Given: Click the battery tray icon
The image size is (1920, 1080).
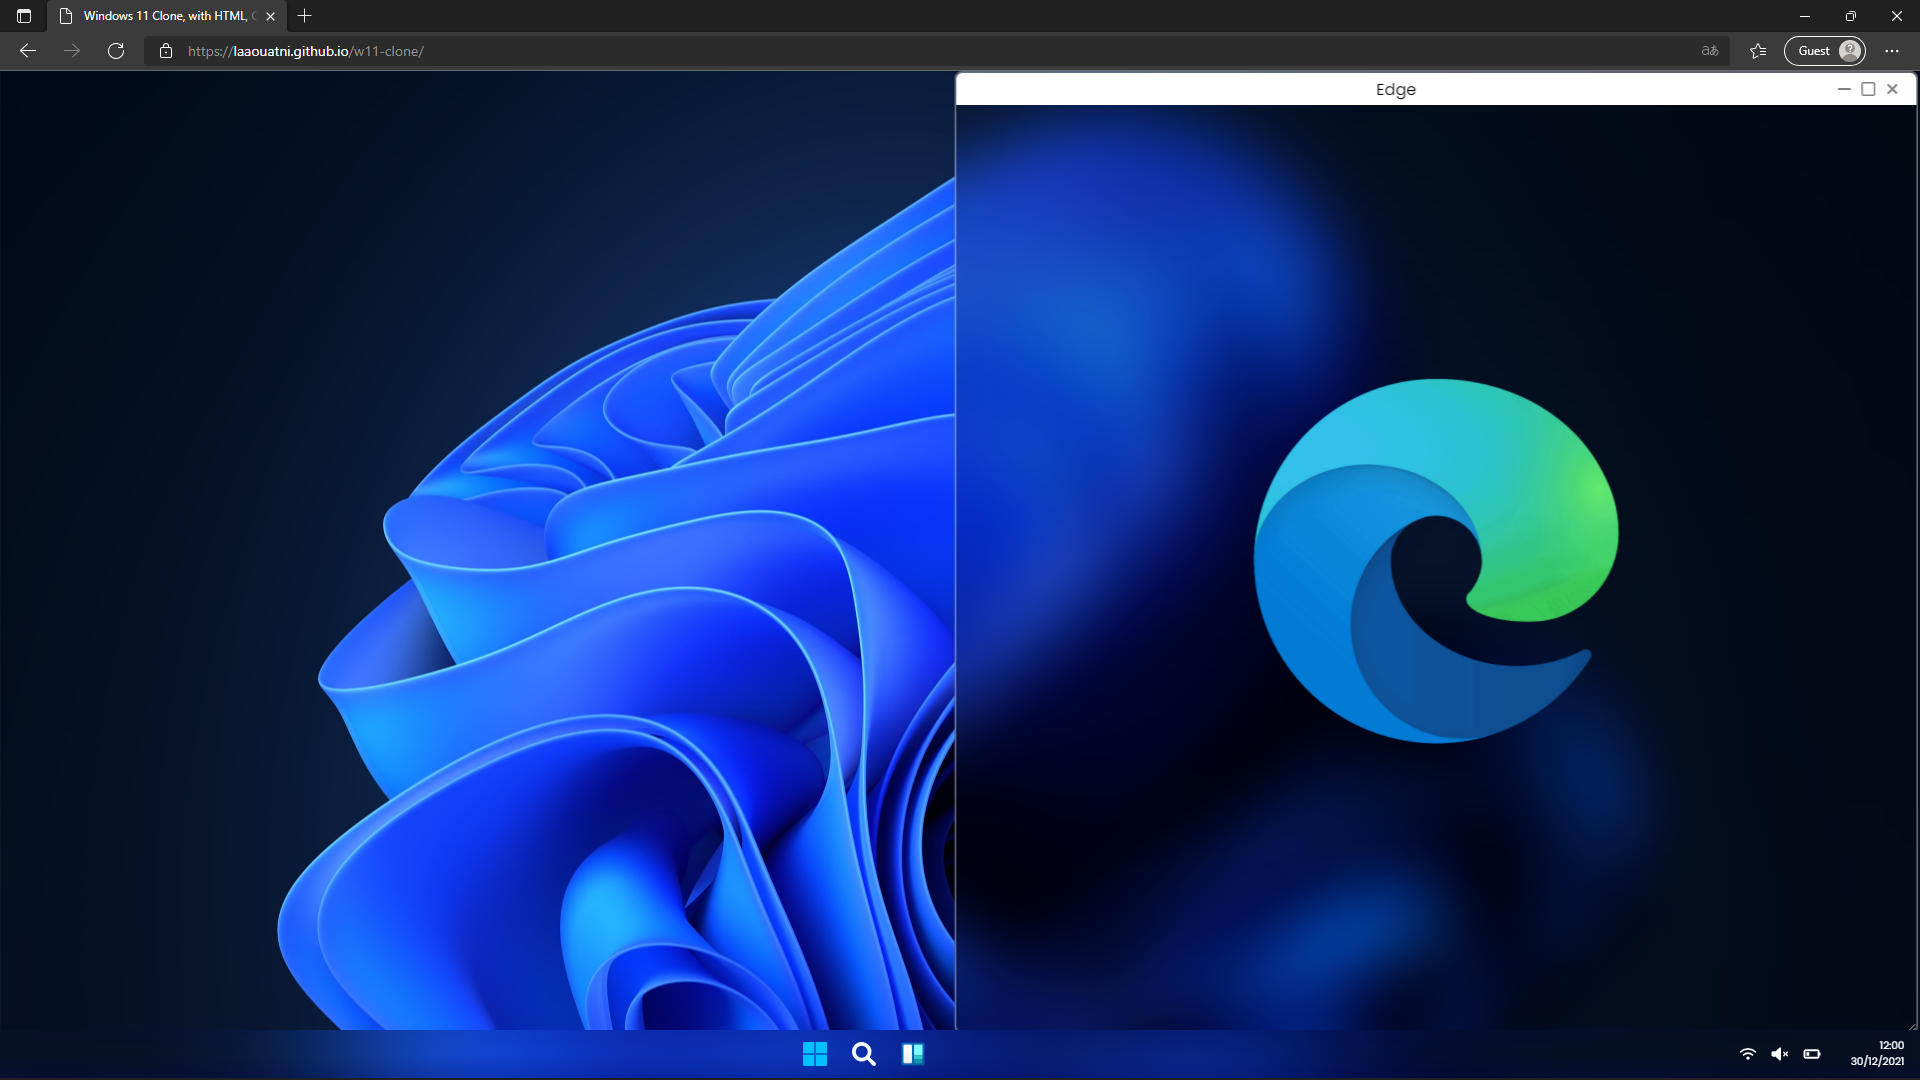Looking at the screenshot, I should (1812, 1054).
